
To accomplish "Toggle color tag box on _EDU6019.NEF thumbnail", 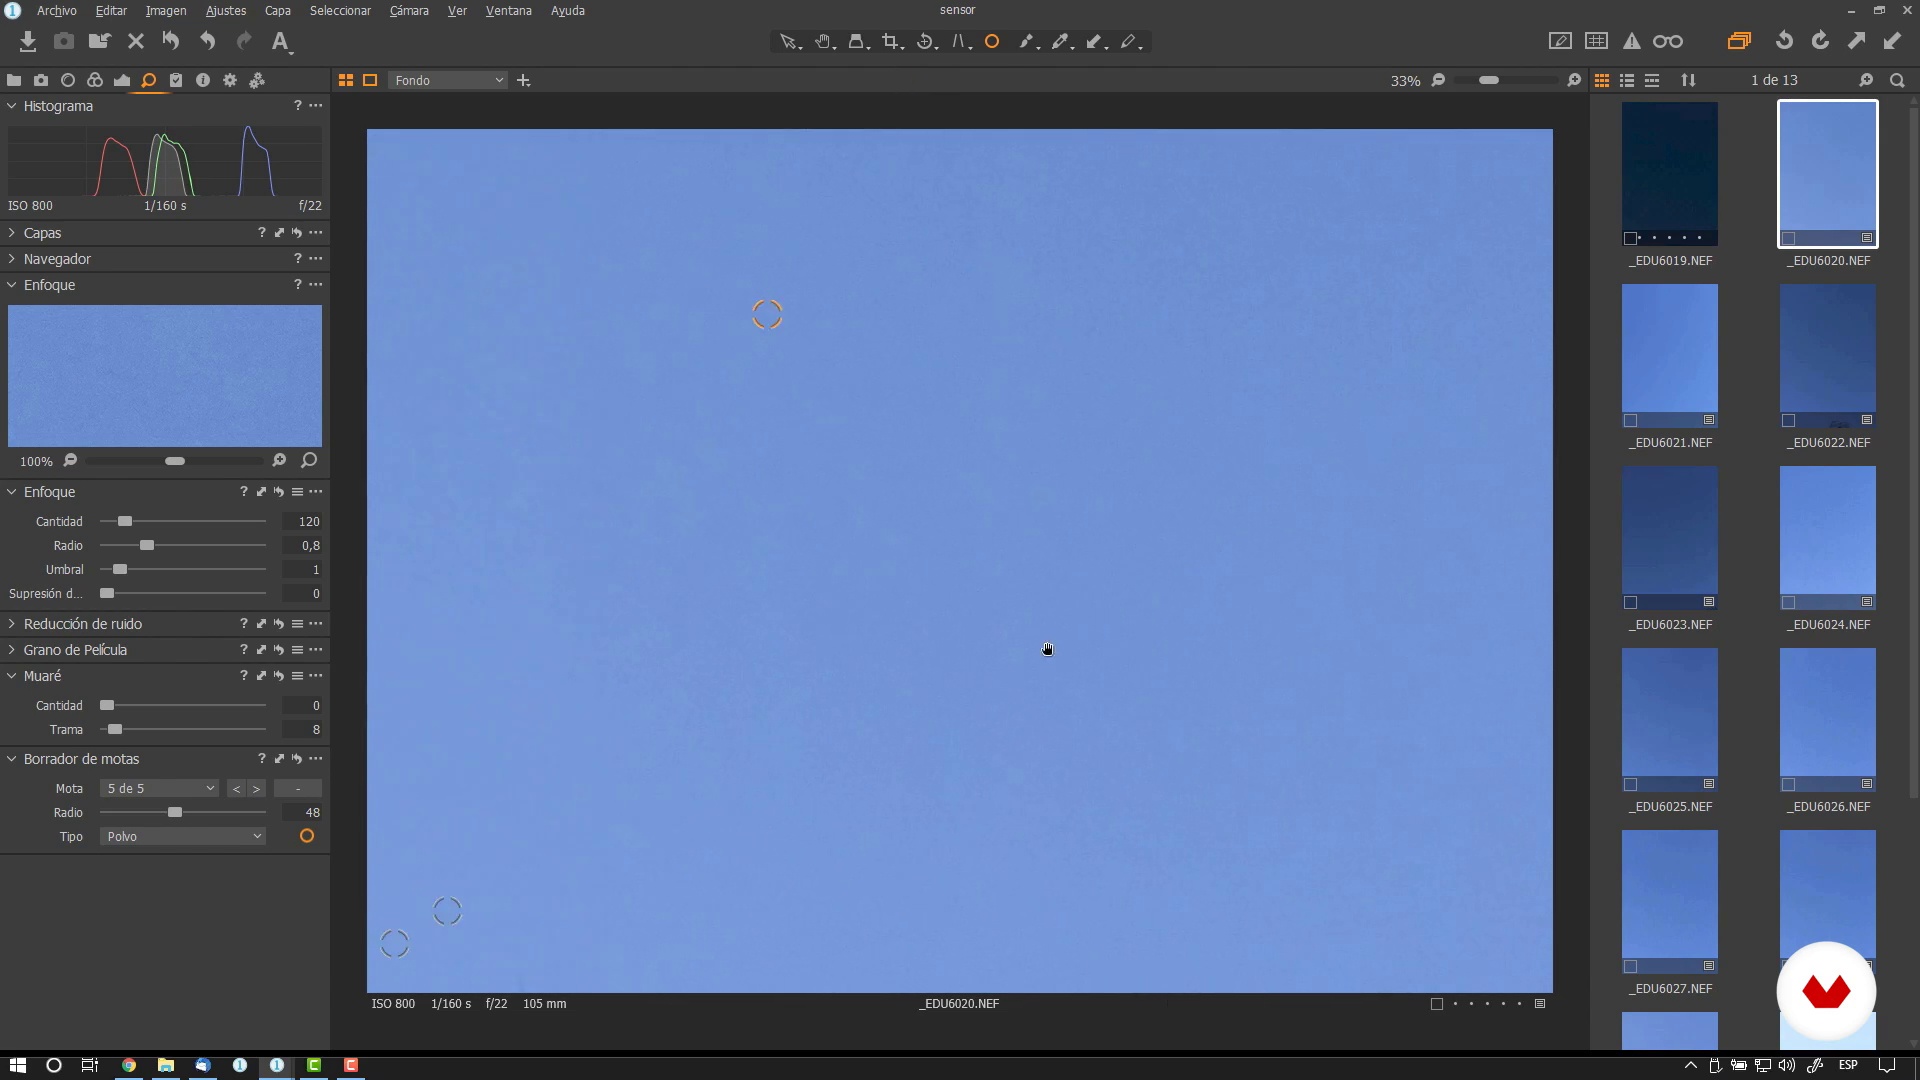I will (x=1631, y=238).
